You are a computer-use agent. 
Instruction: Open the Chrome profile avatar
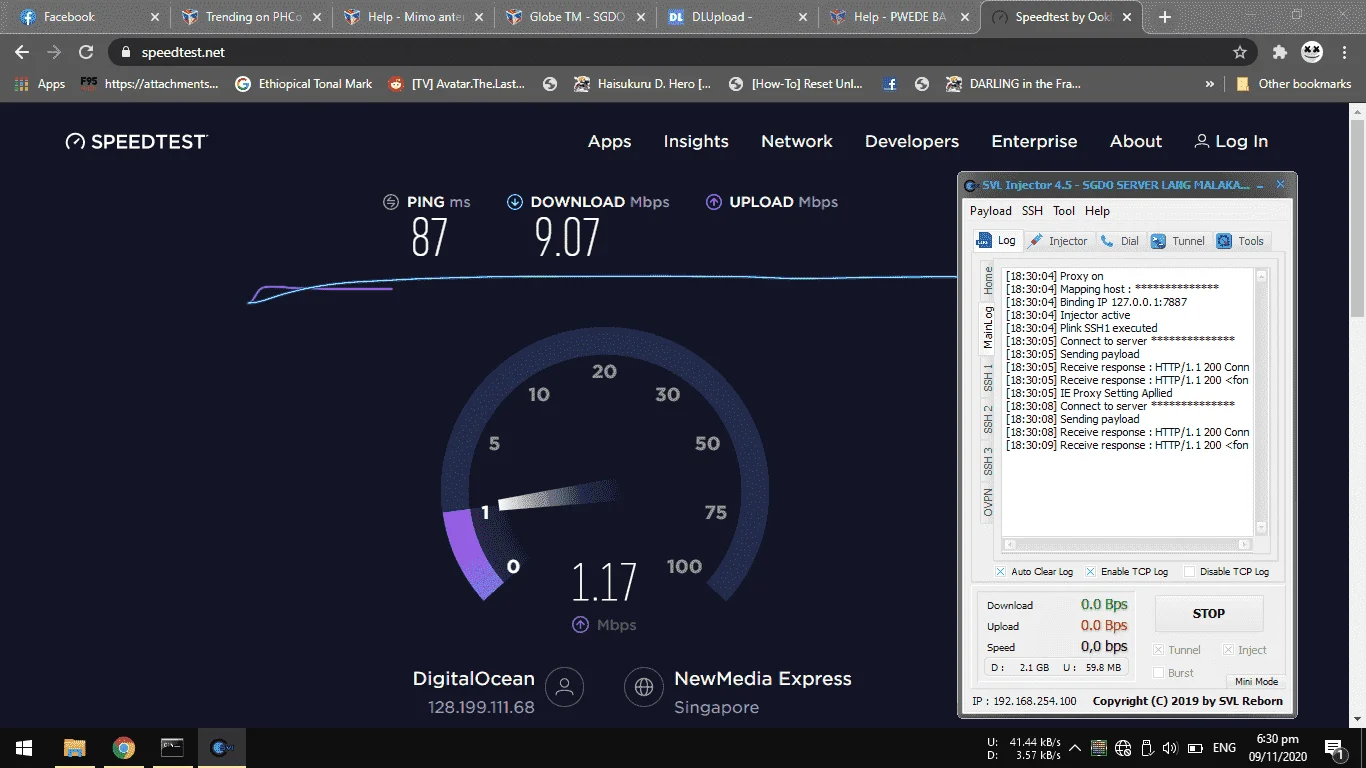click(x=1312, y=52)
